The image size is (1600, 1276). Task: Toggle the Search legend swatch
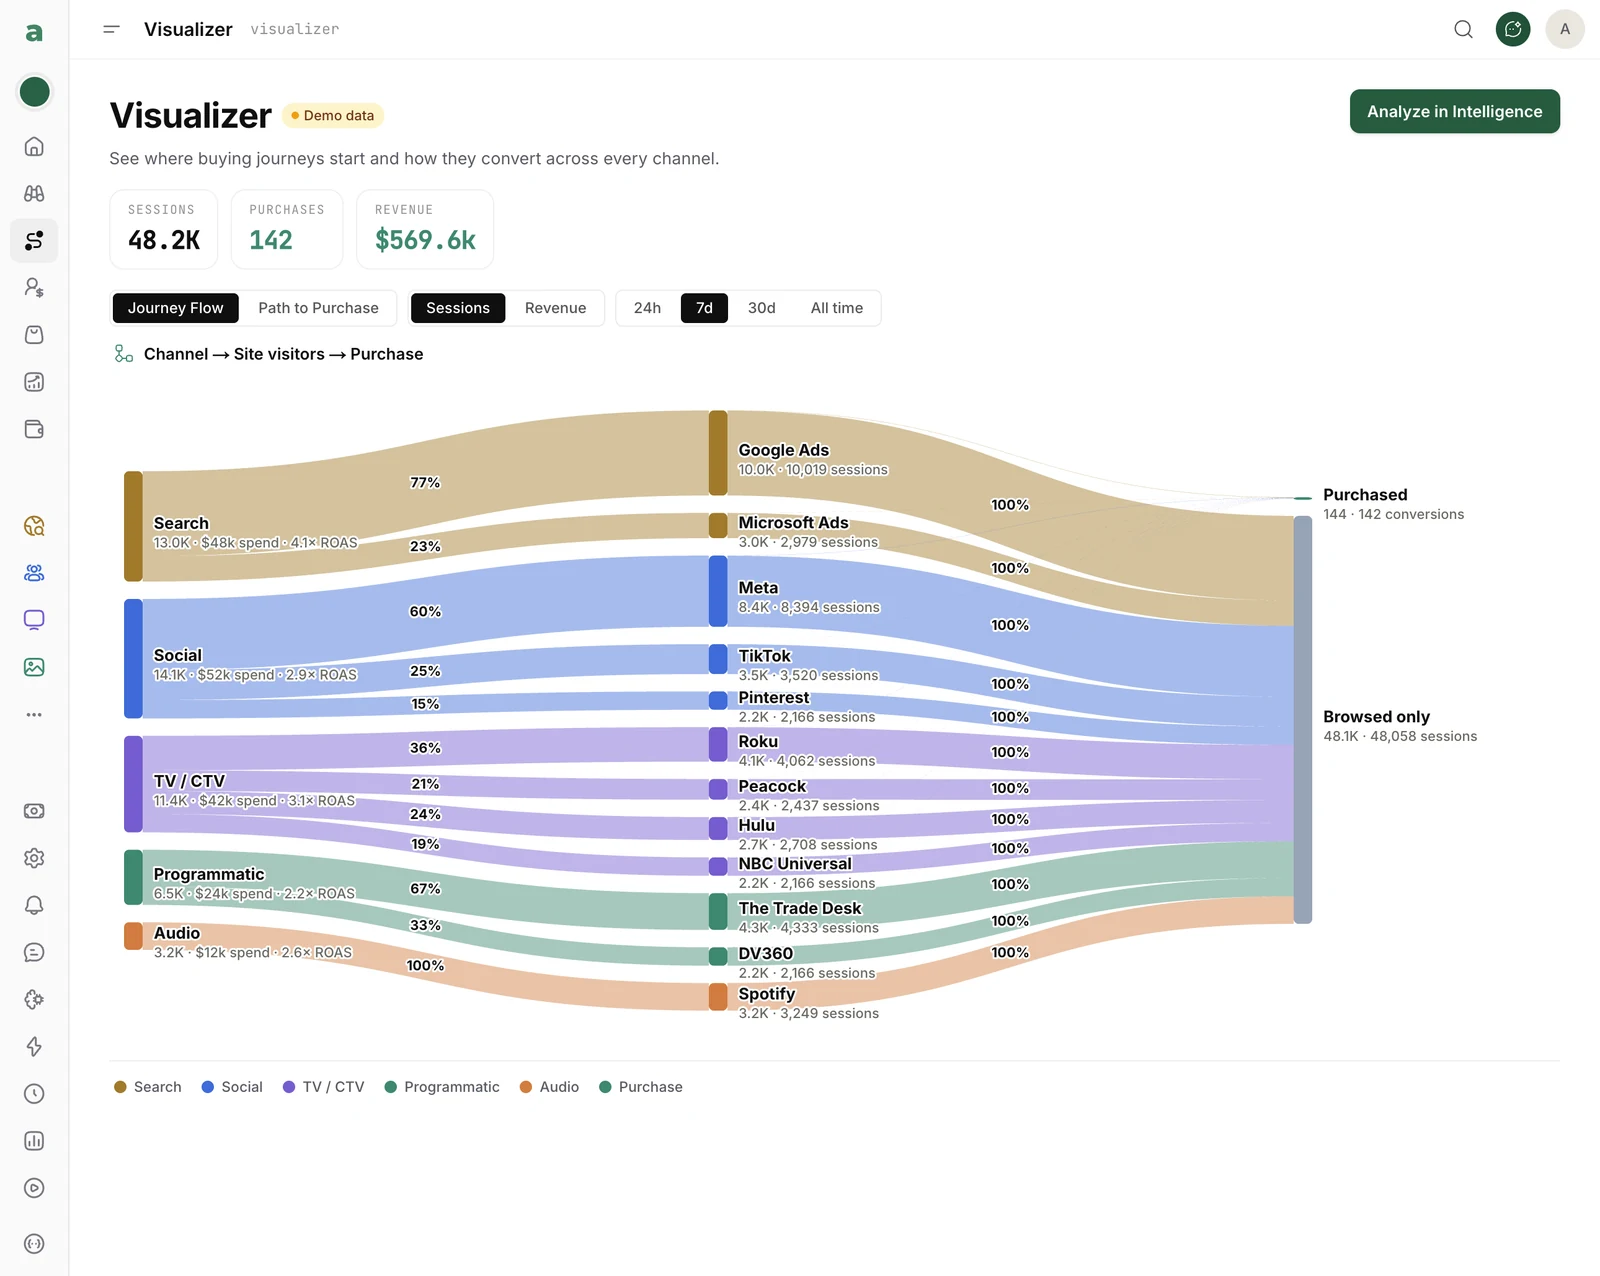(120, 1087)
